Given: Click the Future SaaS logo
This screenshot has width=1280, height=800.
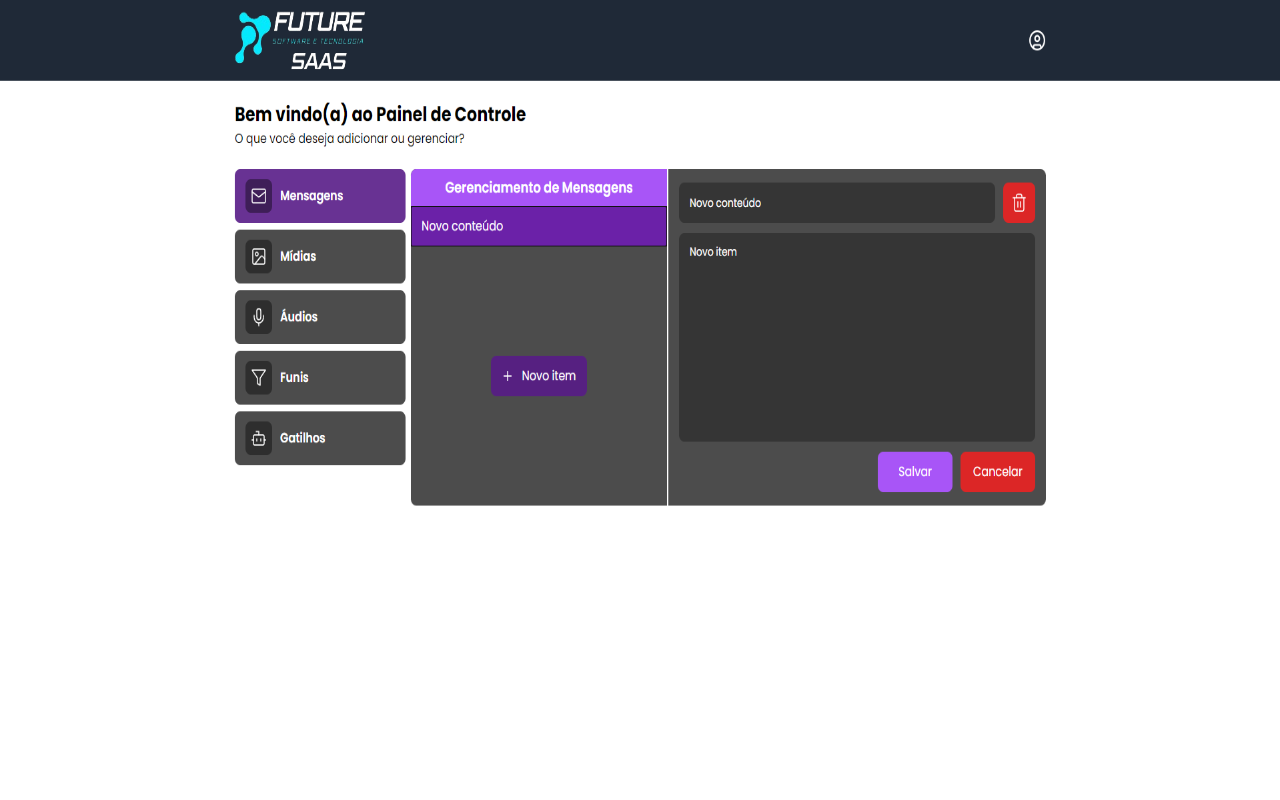Looking at the screenshot, I should 300,40.
